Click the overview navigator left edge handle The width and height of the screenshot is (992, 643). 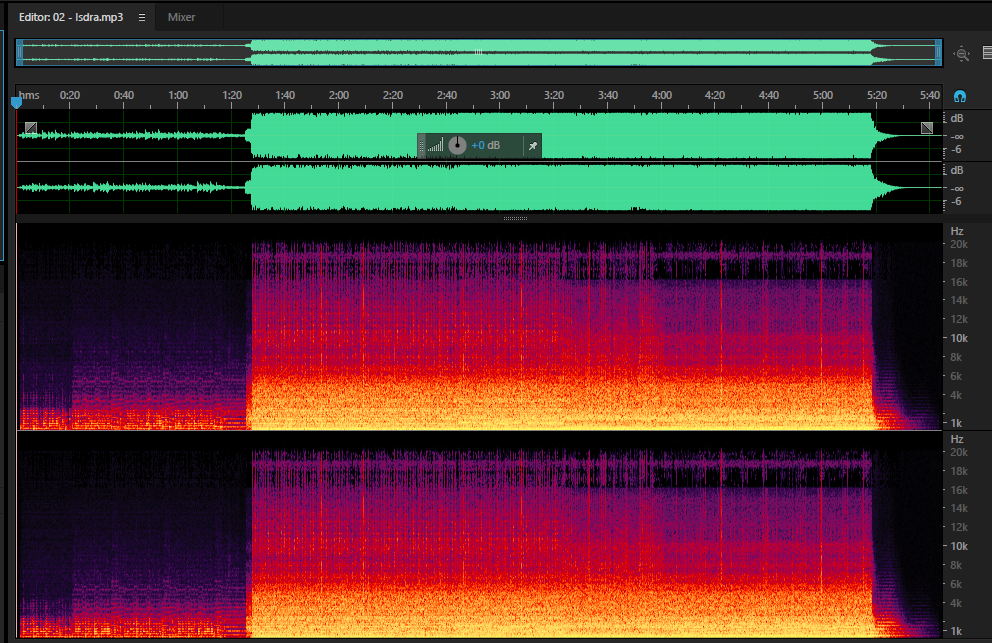click(x=20, y=53)
